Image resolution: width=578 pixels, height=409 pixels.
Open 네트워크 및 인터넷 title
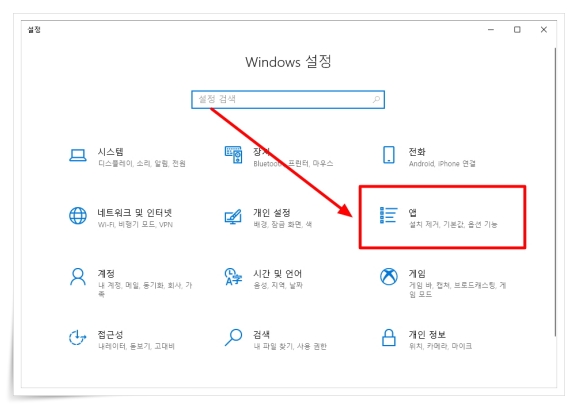[x=135, y=213]
